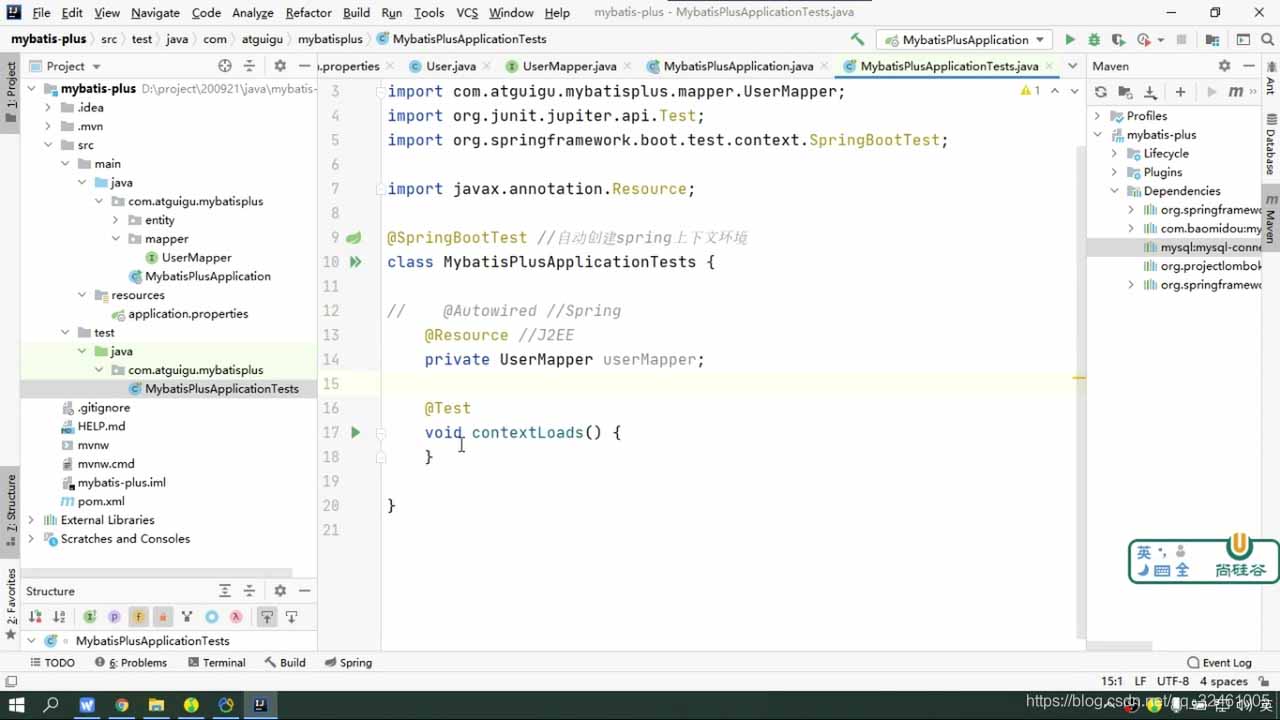Toggle Show Non-Public members in Structure

pyautogui.click(x=162, y=617)
